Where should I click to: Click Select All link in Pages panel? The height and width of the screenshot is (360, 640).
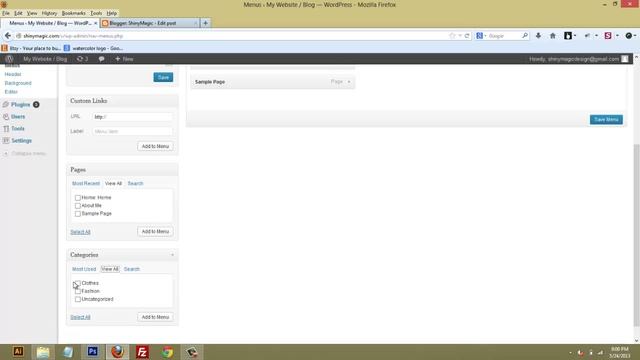click(80, 232)
